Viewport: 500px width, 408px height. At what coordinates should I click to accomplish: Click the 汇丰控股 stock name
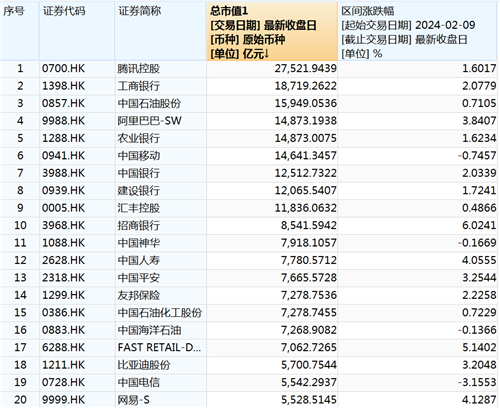point(139,208)
